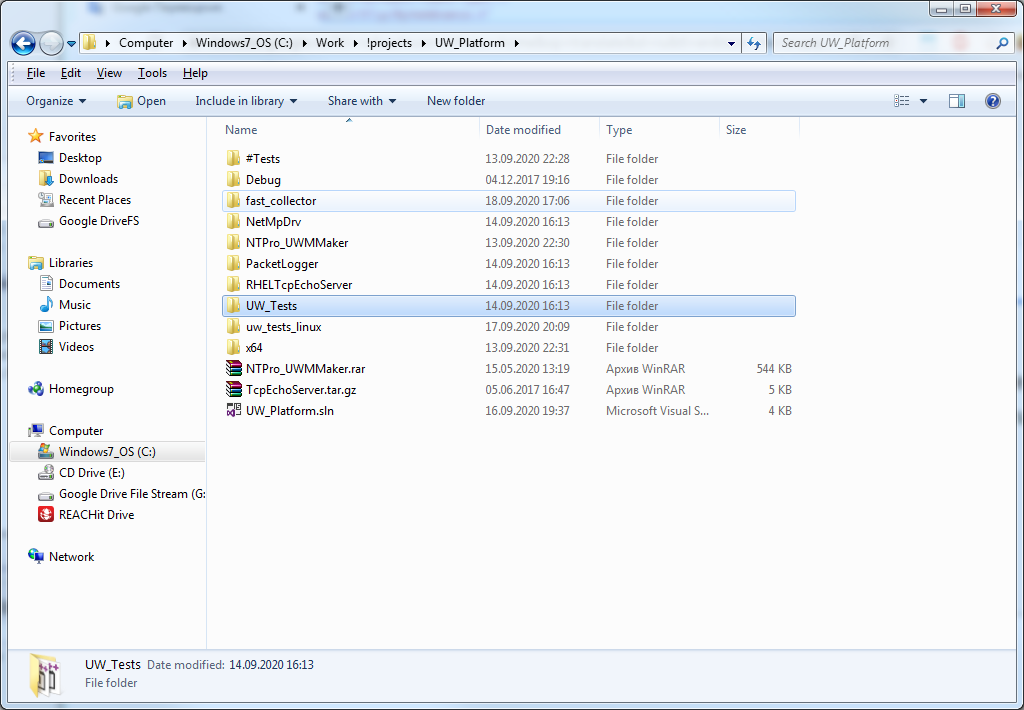Open the Share with dropdown

coord(361,101)
